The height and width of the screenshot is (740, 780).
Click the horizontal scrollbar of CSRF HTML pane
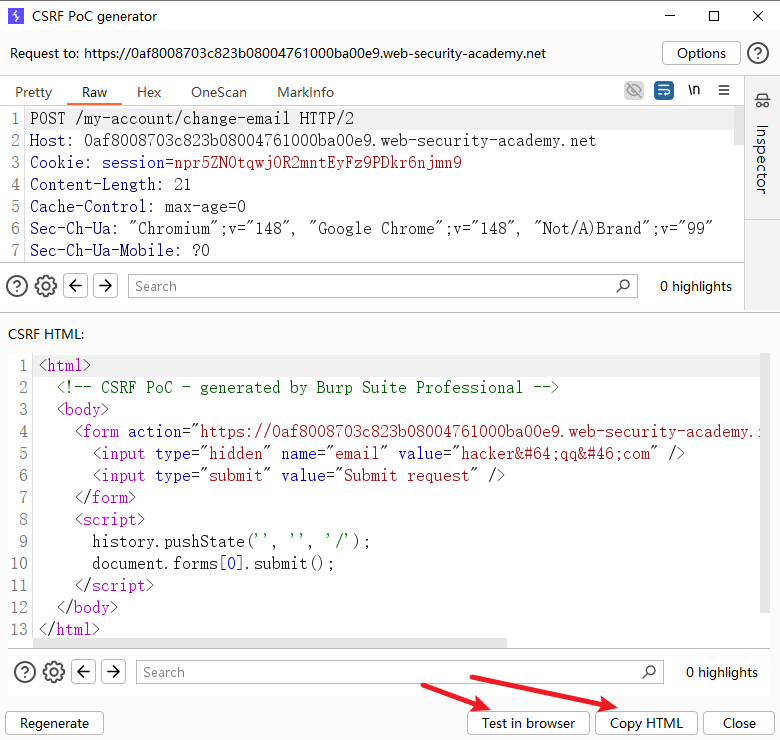coord(270,643)
